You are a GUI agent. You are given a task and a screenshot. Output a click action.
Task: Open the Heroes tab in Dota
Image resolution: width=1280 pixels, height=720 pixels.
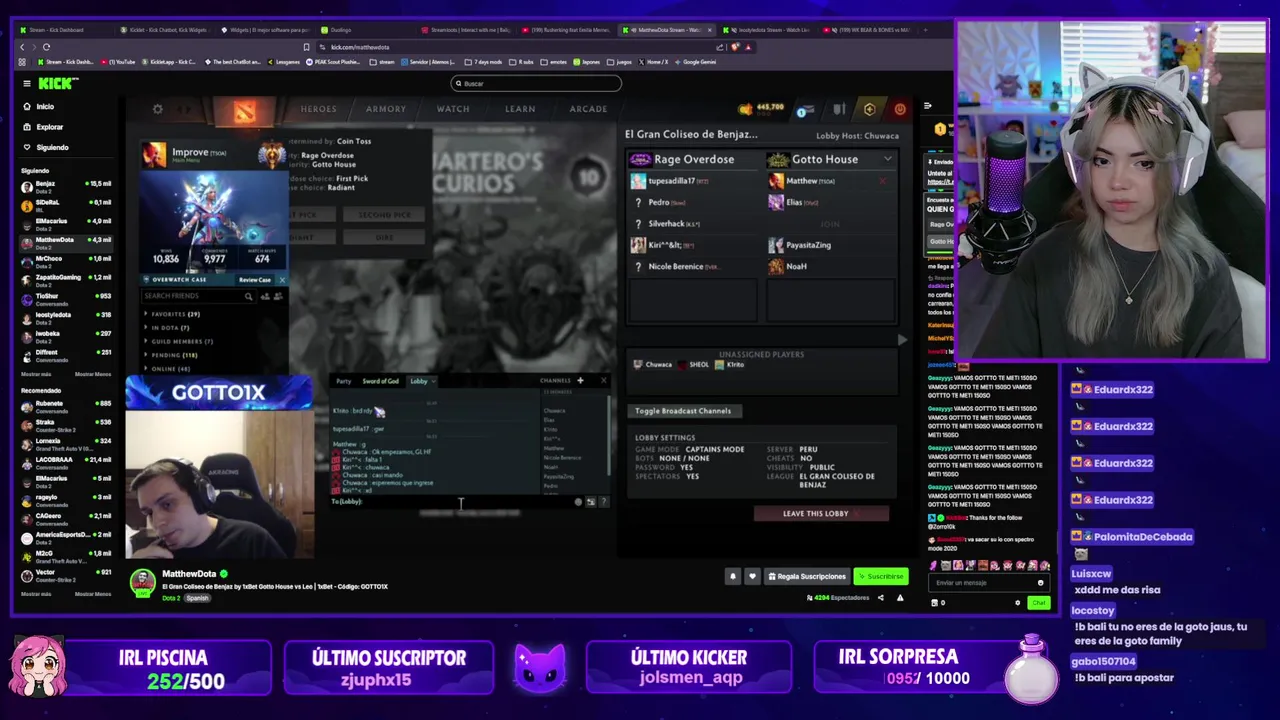[x=319, y=109]
